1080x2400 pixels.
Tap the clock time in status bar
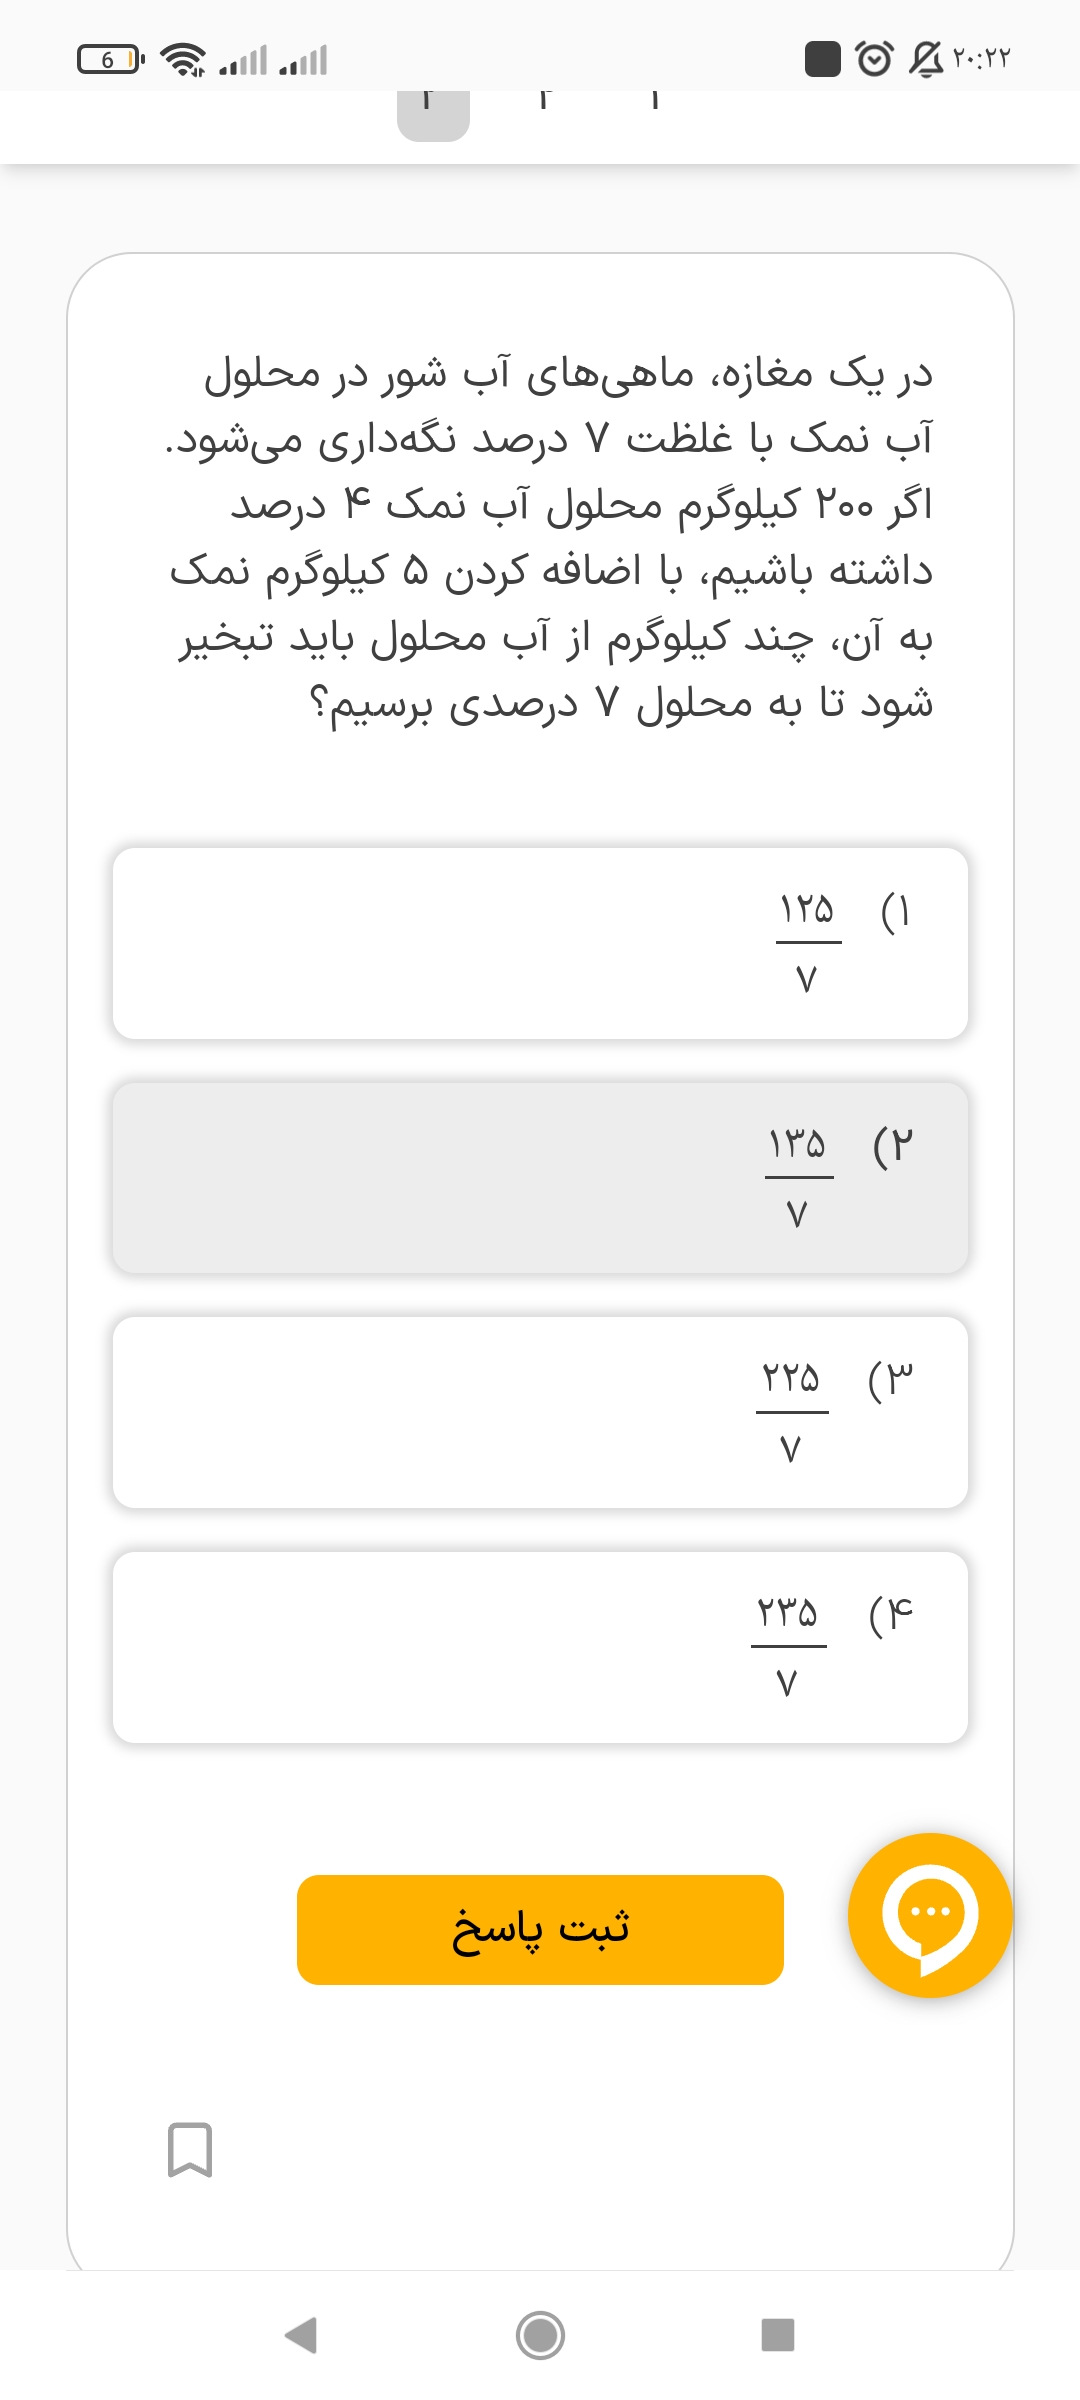click(x=981, y=59)
